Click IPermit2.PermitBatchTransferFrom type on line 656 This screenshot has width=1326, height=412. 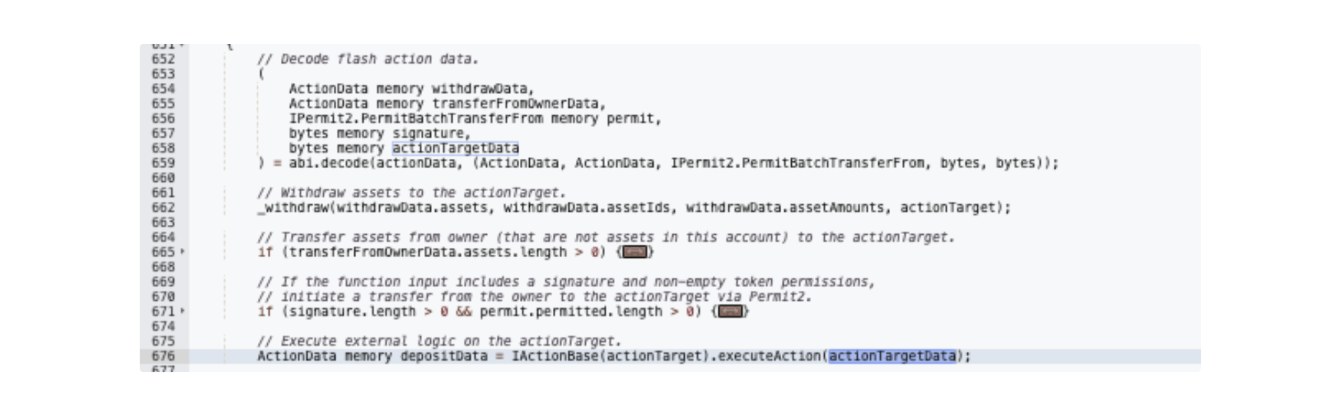coord(416,118)
